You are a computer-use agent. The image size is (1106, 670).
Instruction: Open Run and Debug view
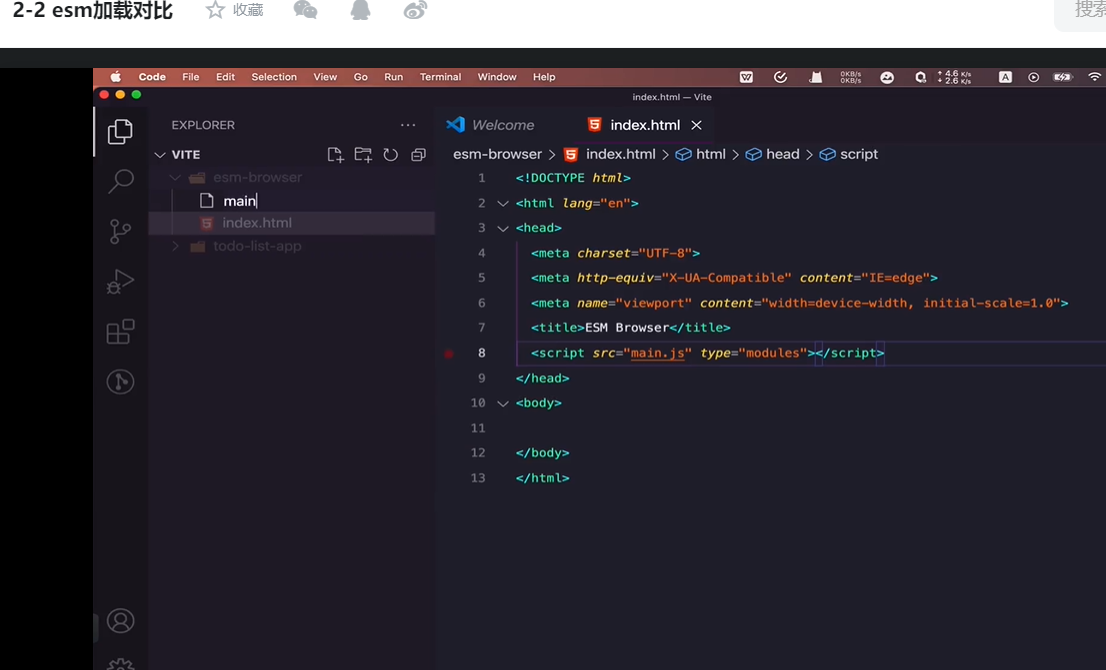click(x=120, y=282)
